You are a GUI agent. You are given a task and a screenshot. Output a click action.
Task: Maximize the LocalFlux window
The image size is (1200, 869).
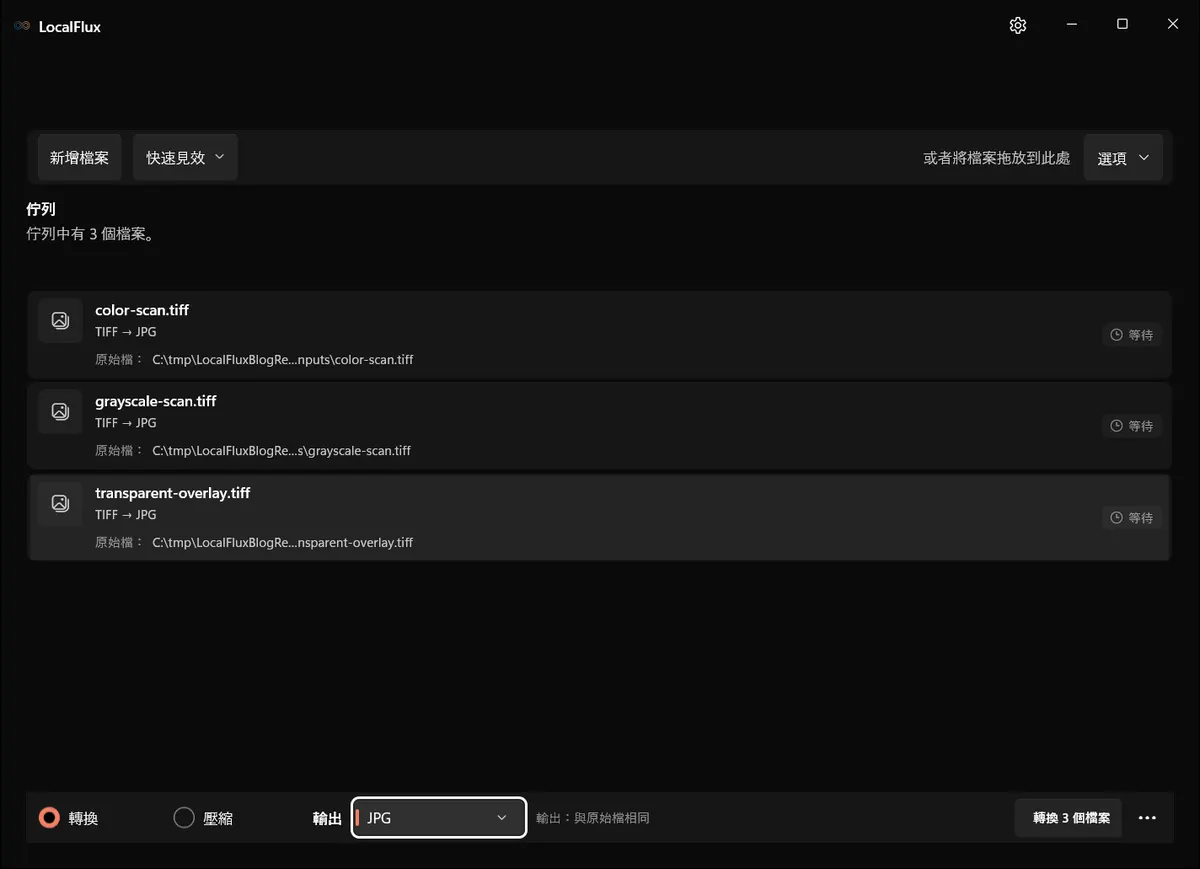coord(1122,25)
